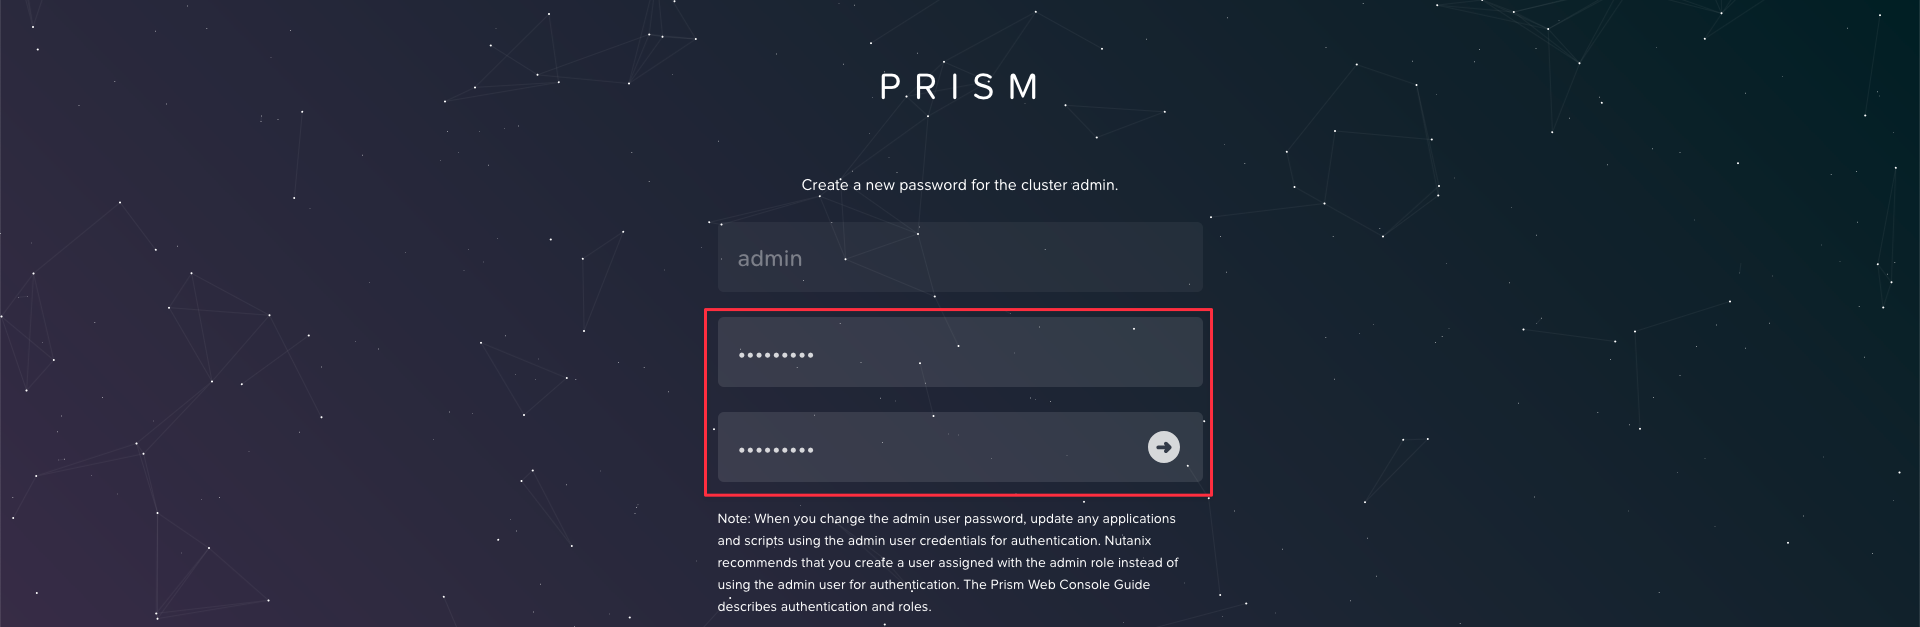Click the letter S in PRISM title
The height and width of the screenshot is (627, 1920).
pyautogui.click(x=984, y=87)
